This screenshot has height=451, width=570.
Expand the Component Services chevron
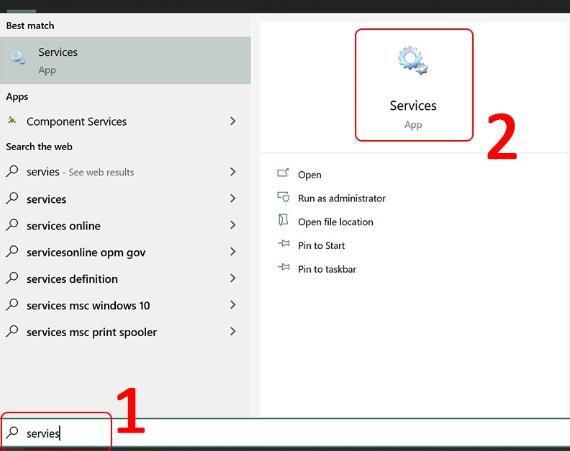[233, 121]
